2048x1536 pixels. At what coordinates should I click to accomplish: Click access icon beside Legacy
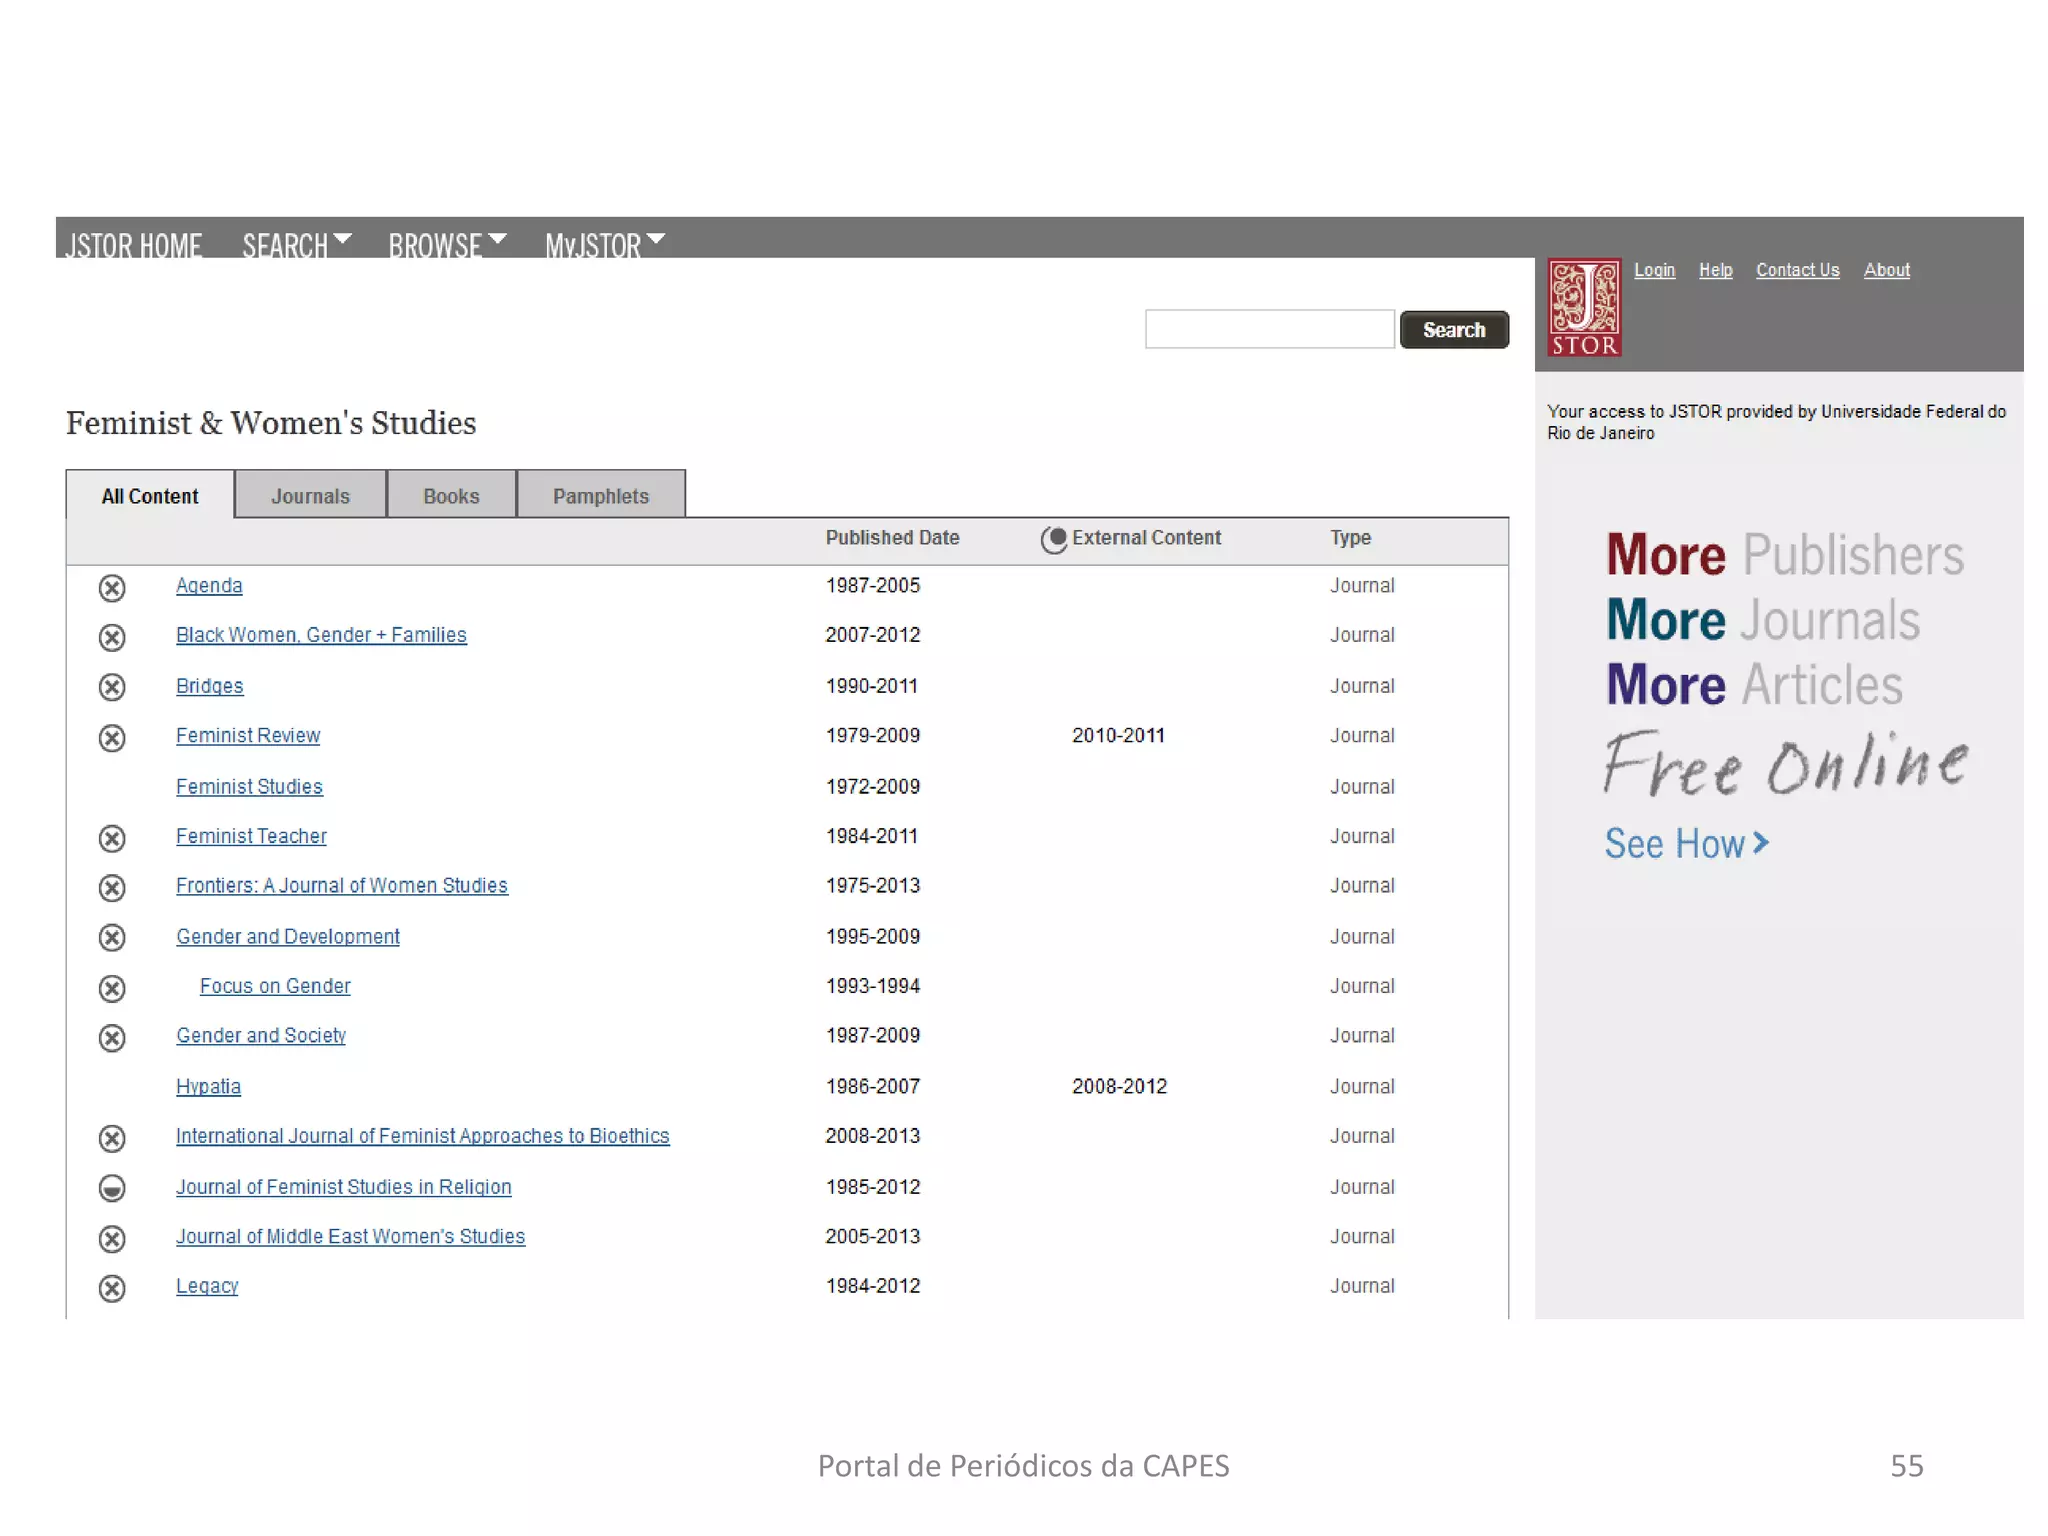click(x=112, y=1288)
